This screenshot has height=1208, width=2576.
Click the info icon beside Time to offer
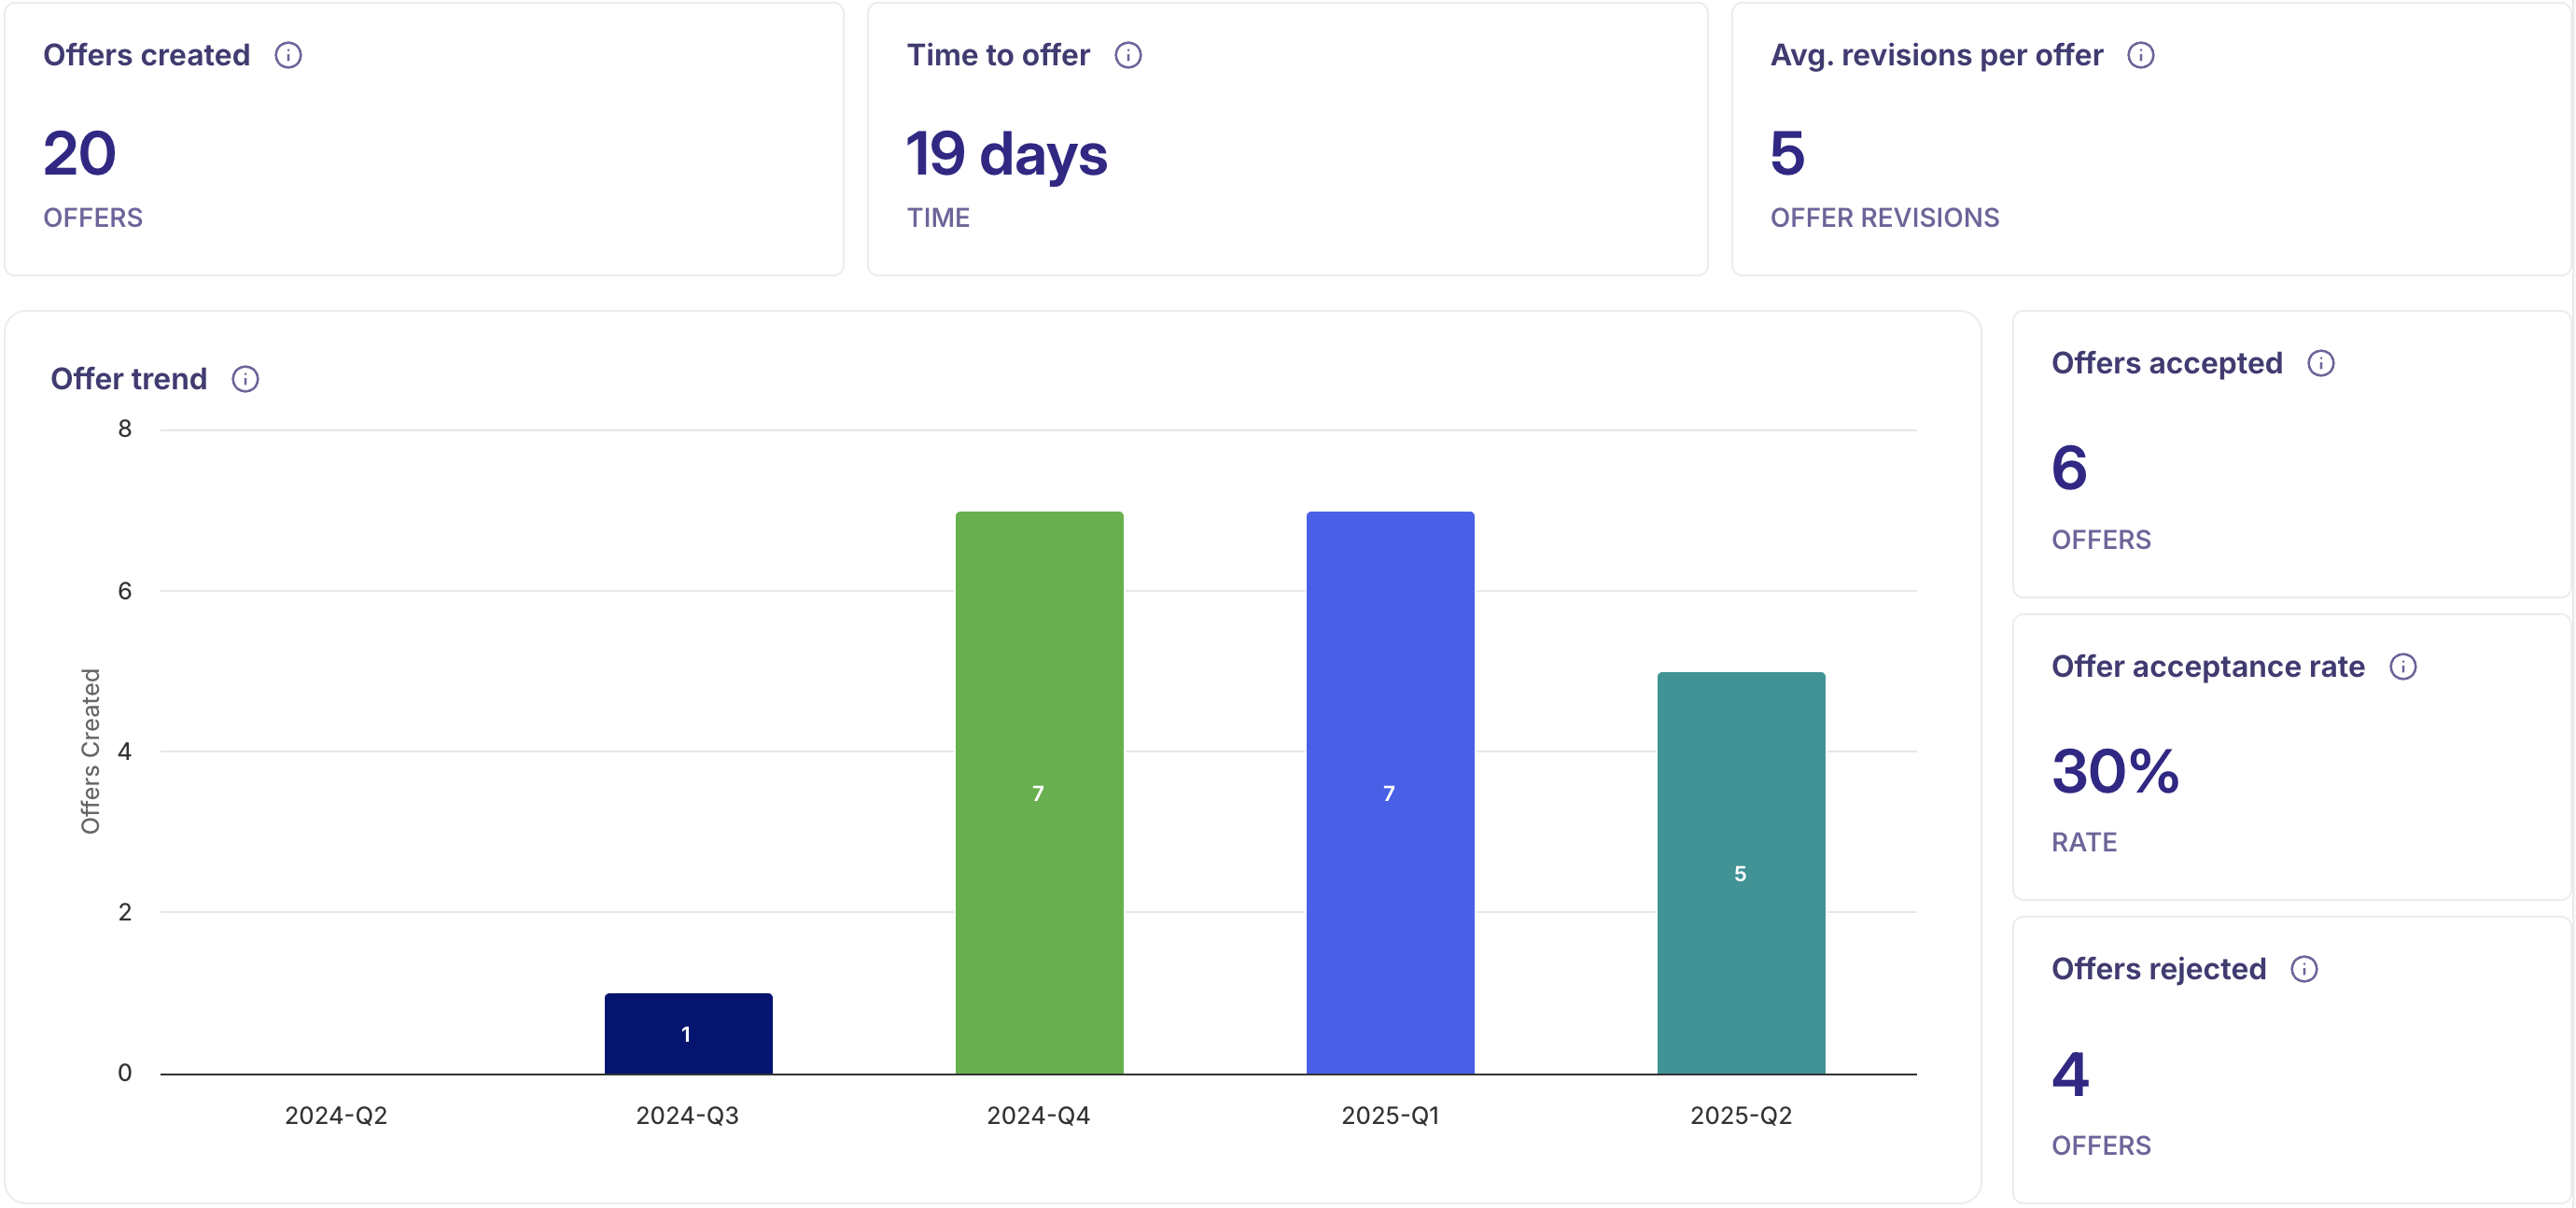click(1129, 55)
